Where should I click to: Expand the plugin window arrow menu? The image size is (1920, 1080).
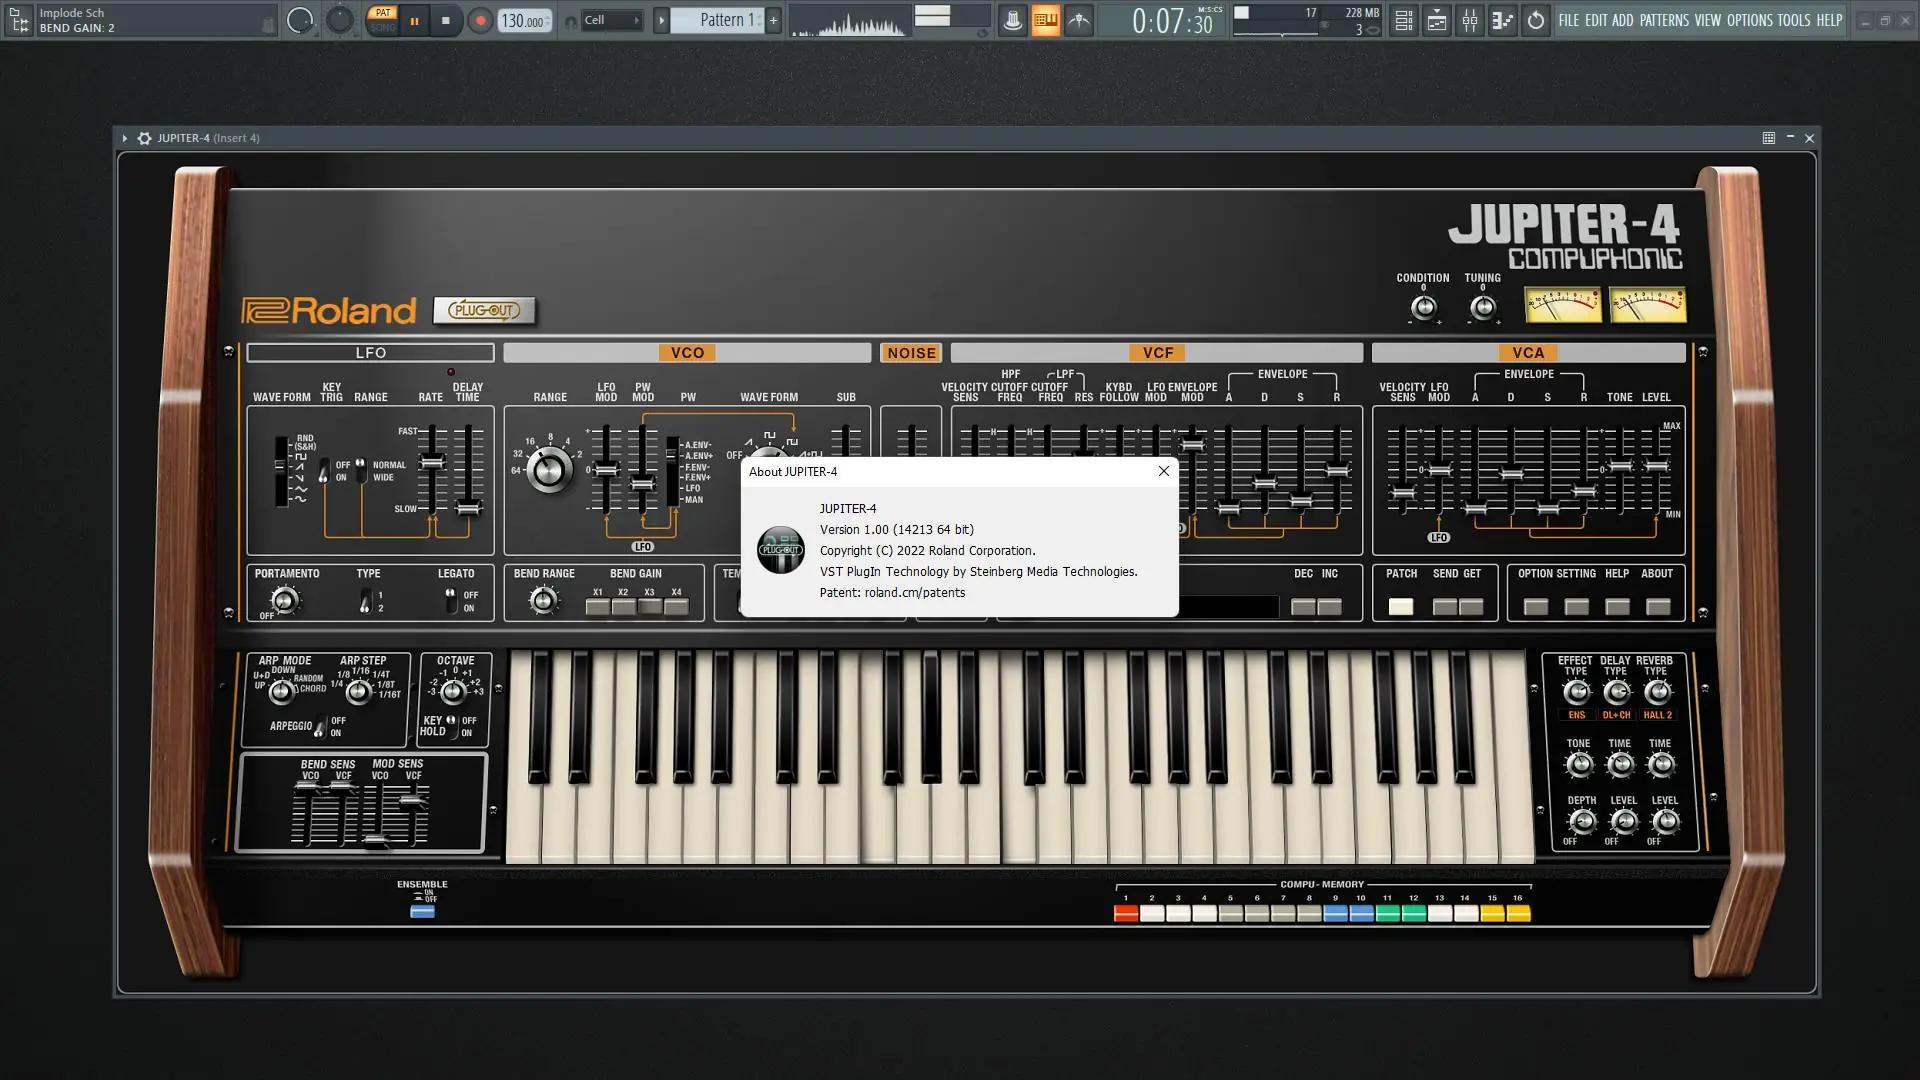click(125, 138)
